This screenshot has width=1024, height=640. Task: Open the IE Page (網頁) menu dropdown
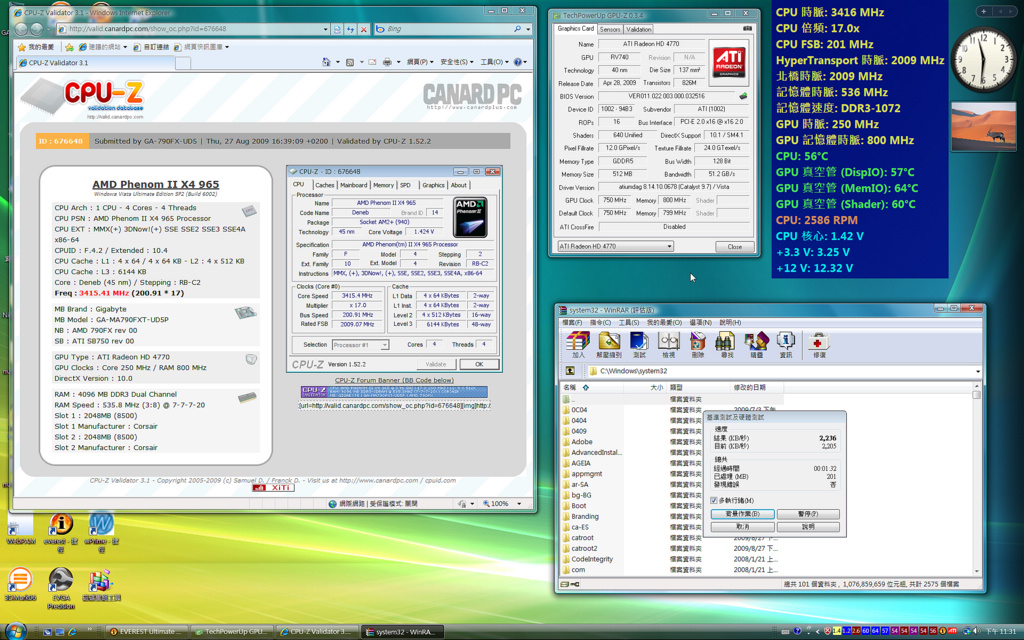point(419,62)
